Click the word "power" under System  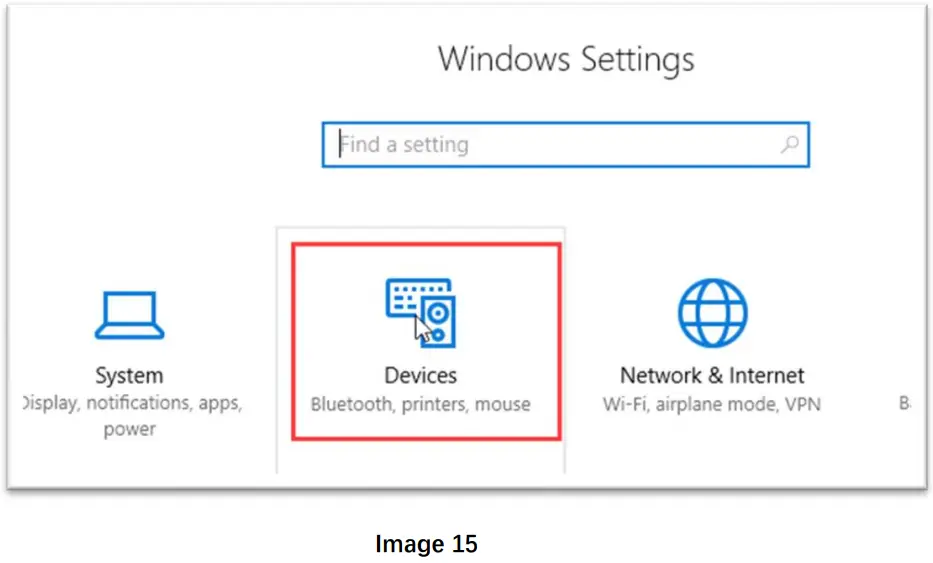(x=129, y=429)
